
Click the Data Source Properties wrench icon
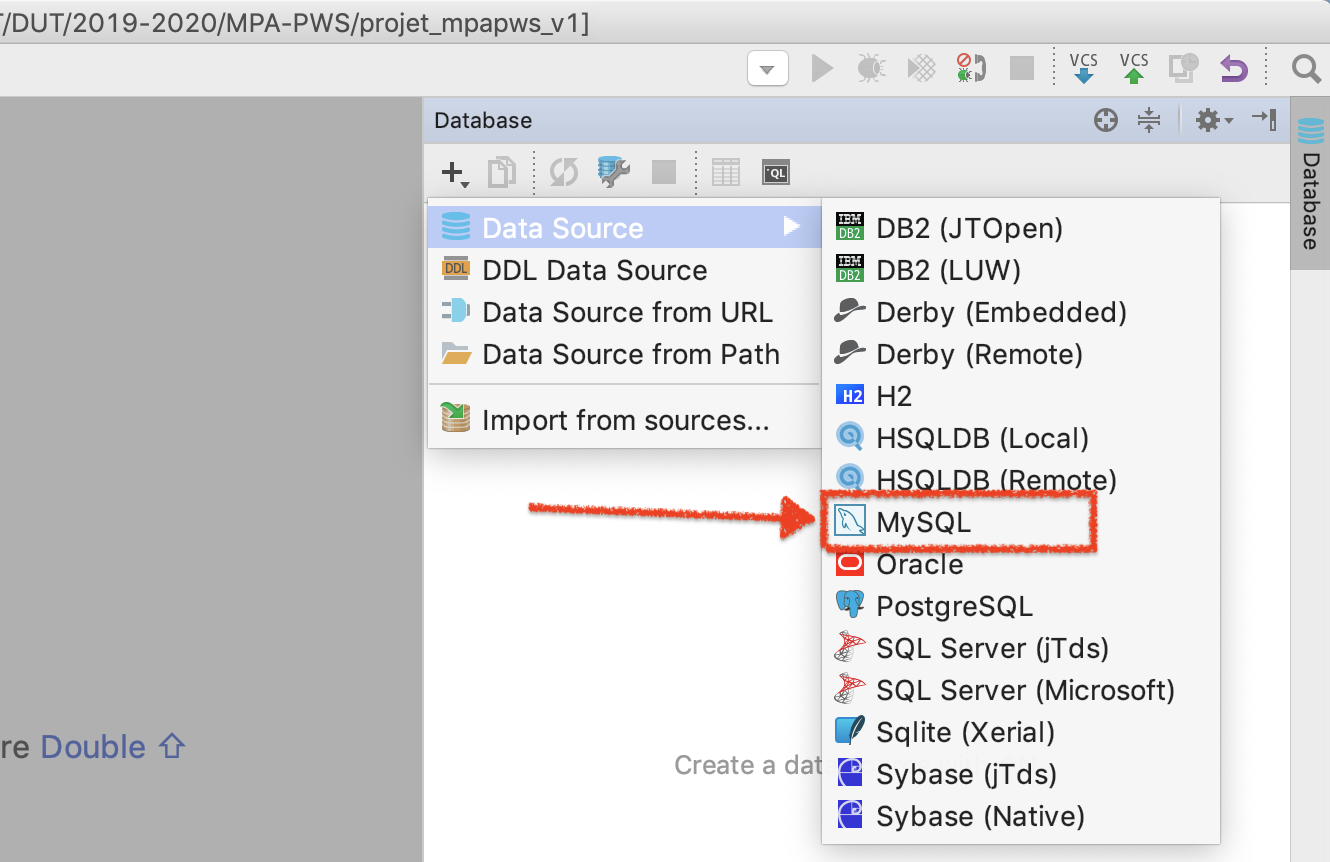(x=613, y=172)
